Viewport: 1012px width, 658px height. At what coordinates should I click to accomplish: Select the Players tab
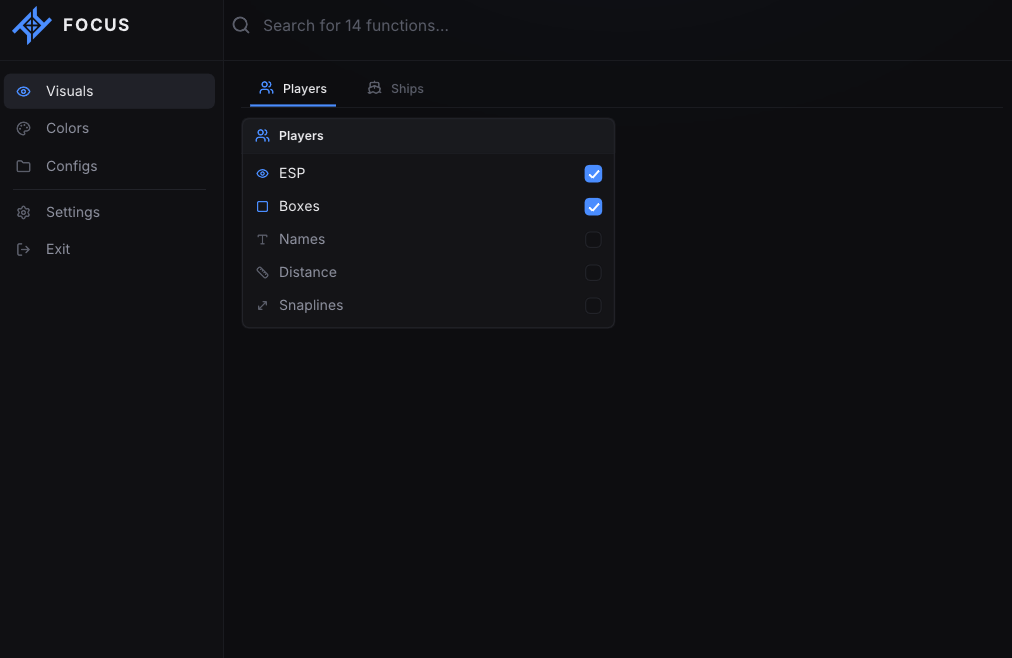(292, 88)
